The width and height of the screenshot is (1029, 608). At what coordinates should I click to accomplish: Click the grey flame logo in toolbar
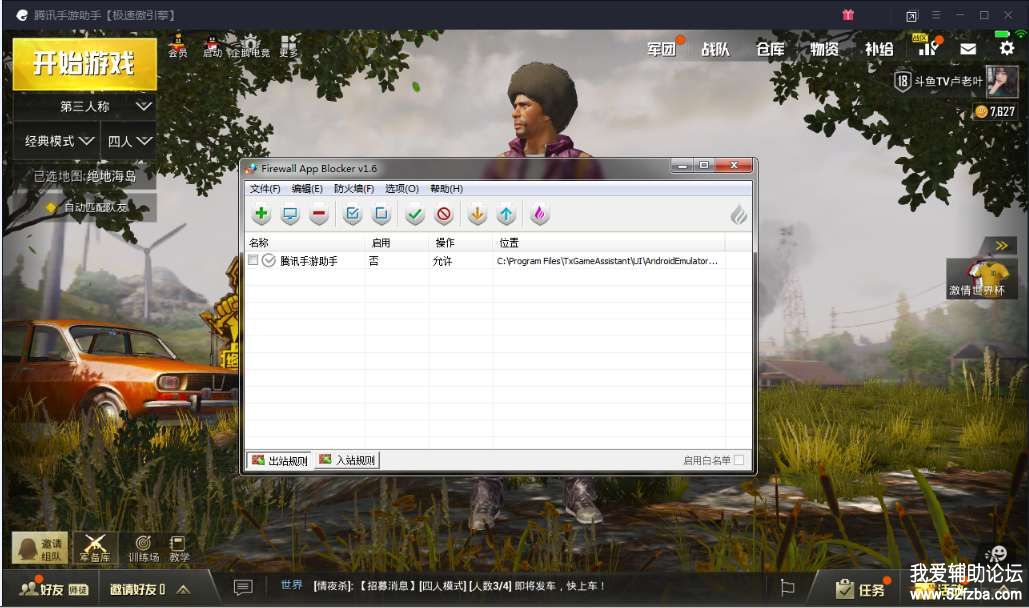739,215
